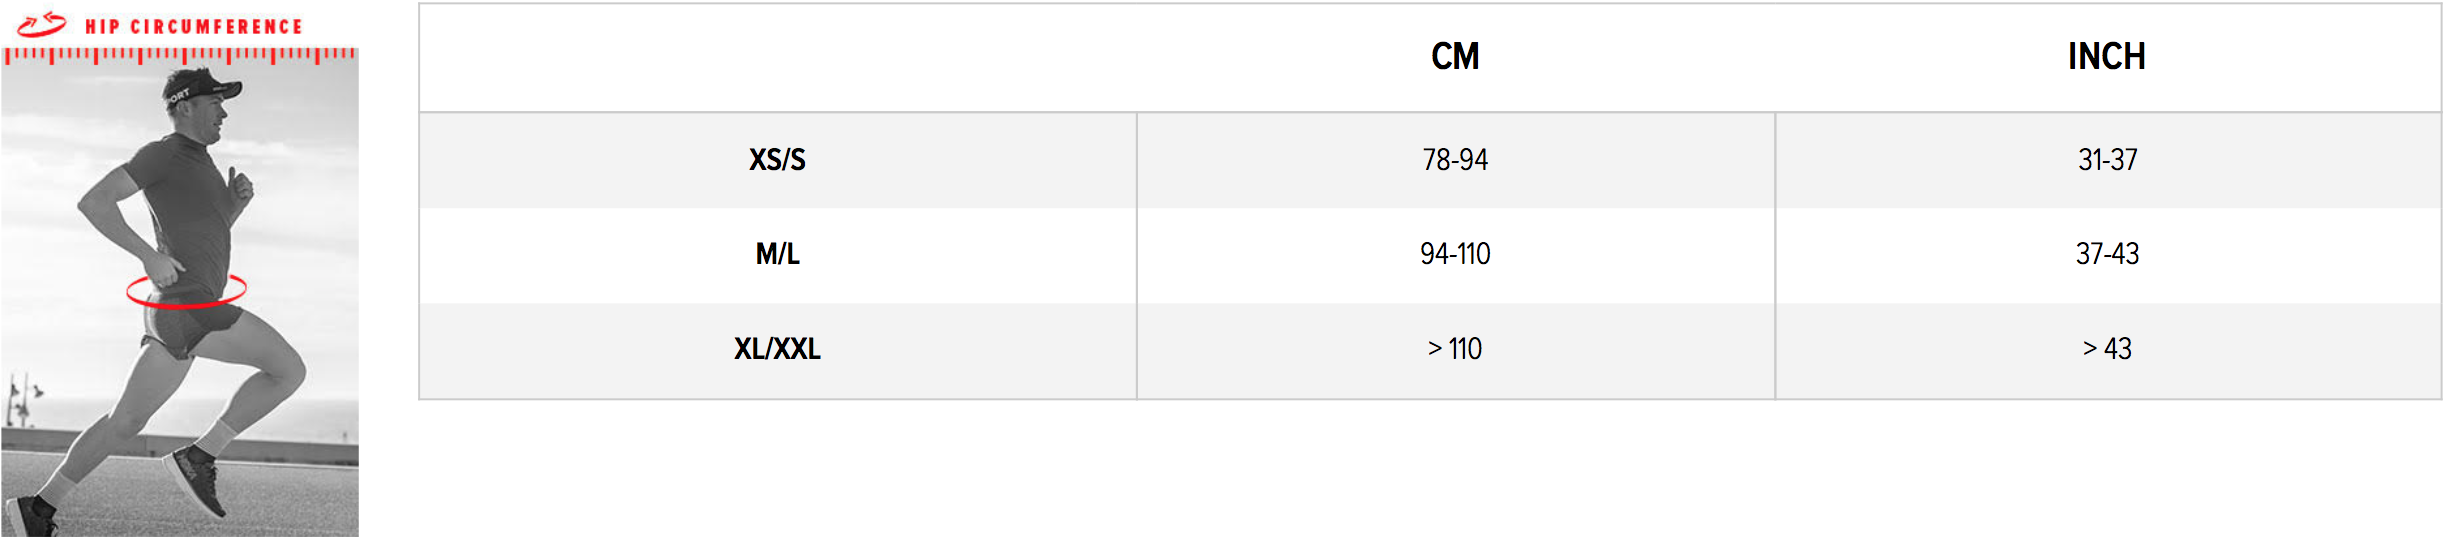This screenshot has height=540, width=2444.
Task: Click the runner's dark running shoe
Action: click(197, 481)
